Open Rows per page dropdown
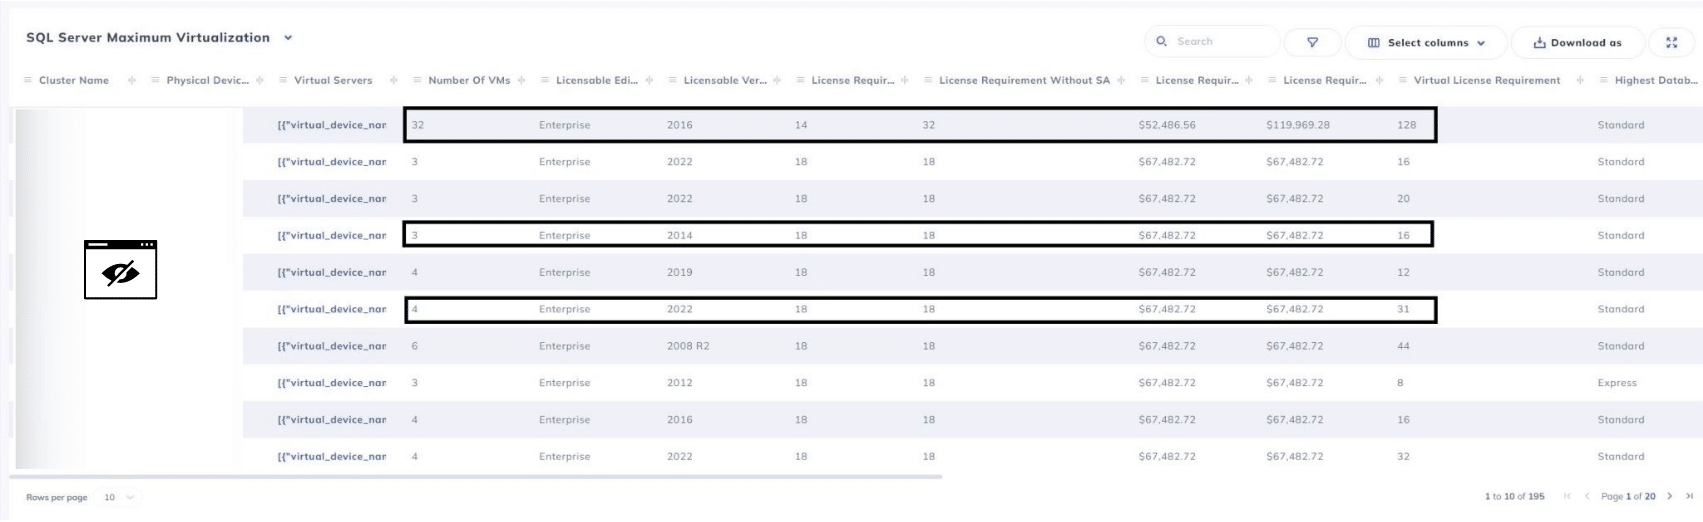 pyautogui.click(x=119, y=497)
